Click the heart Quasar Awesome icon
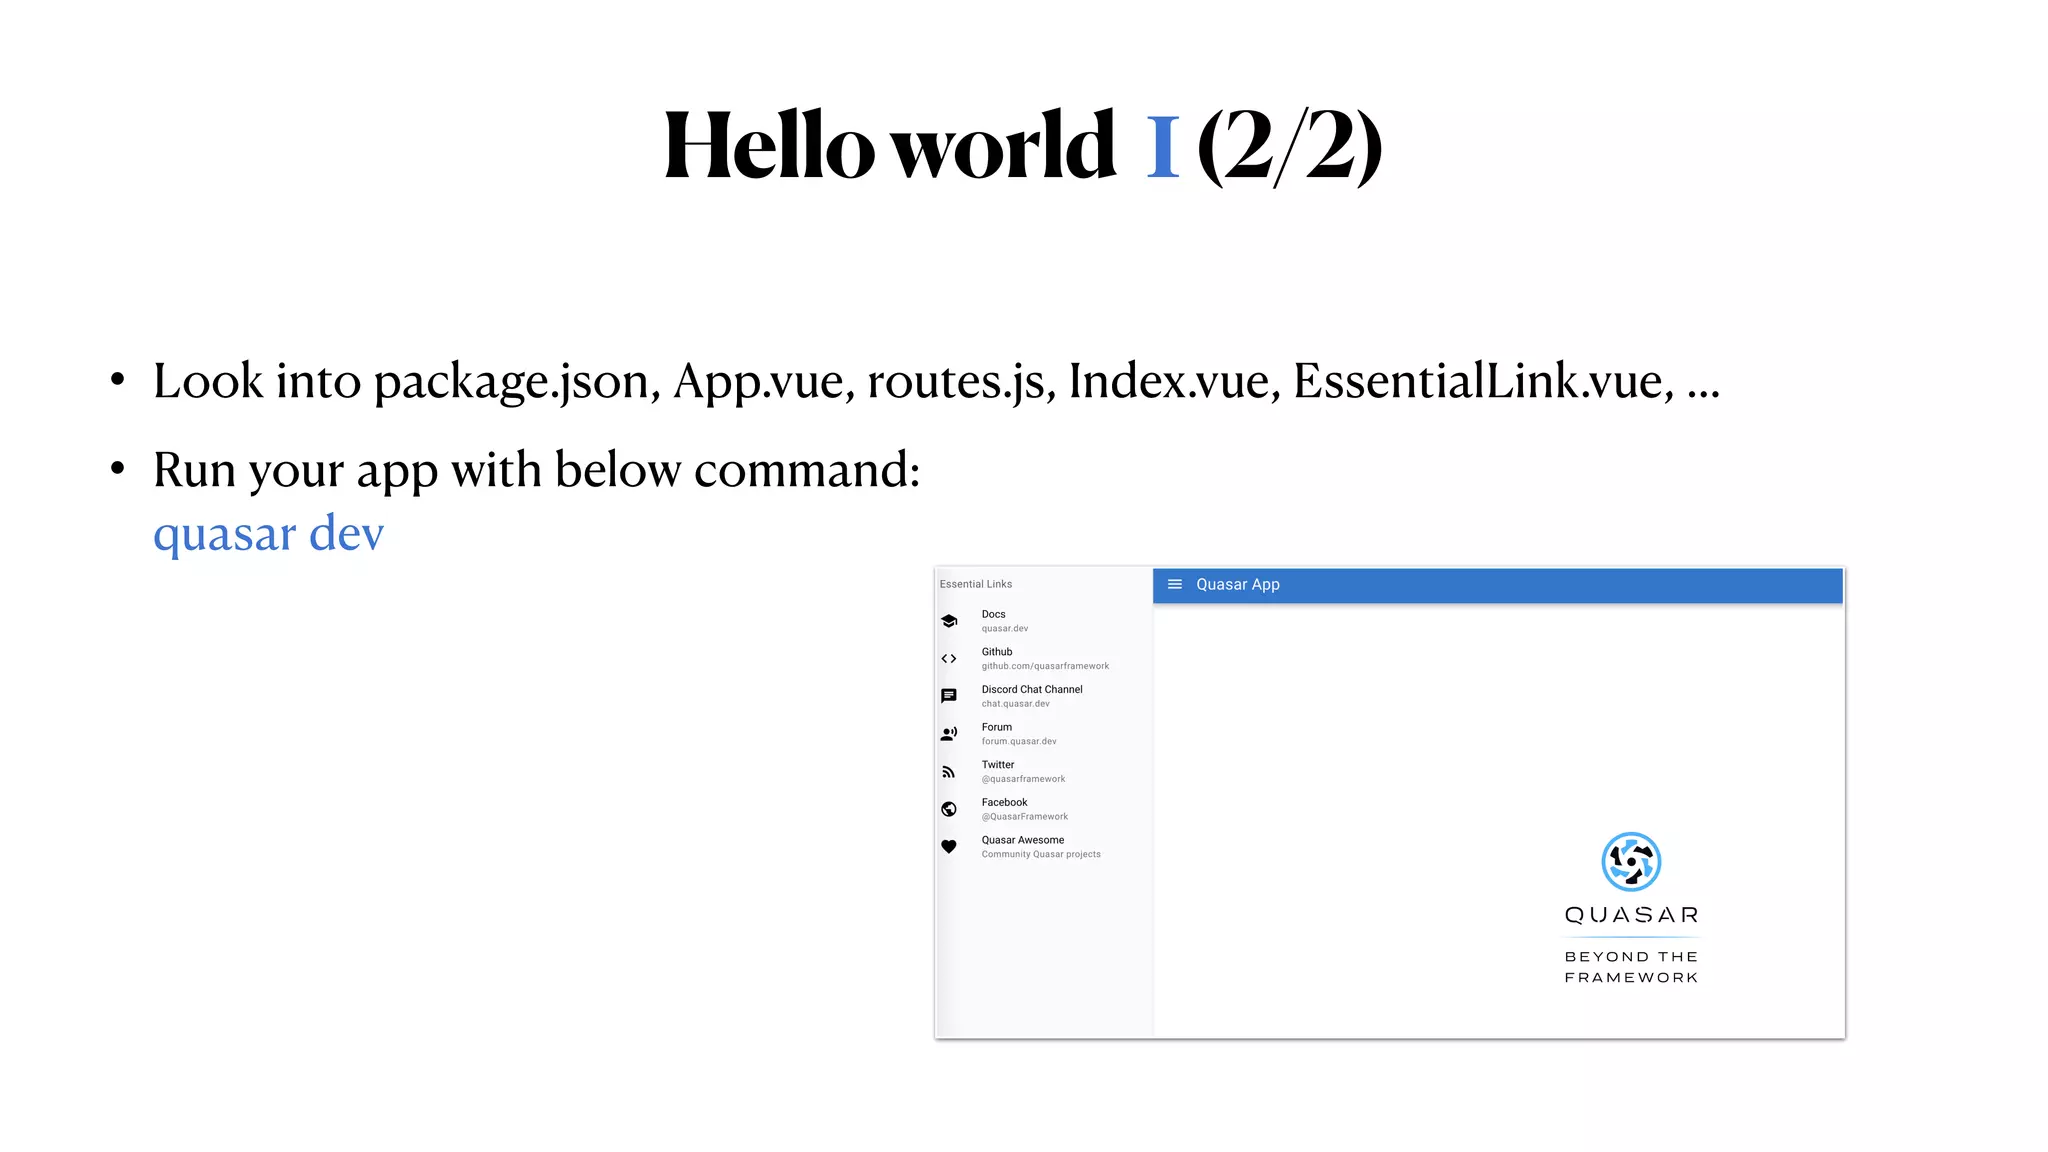 pyautogui.click(x=949, y=847)
